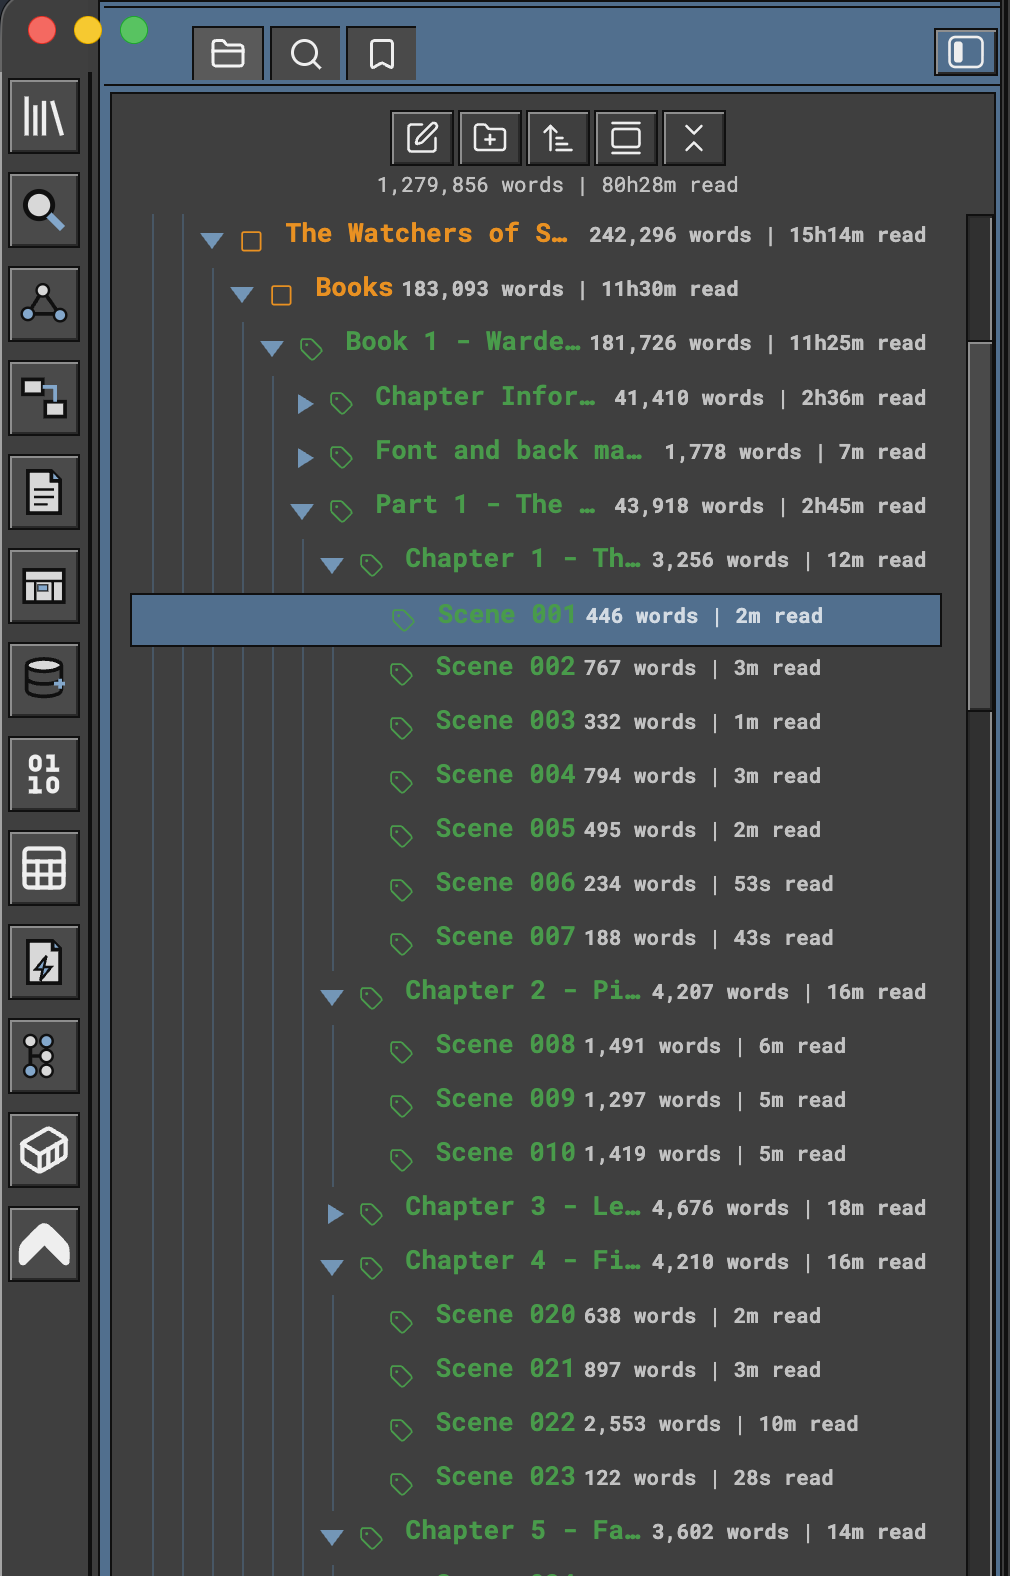Image resolution: width=1010 pixels, height=1576 pixels.
Task: Open the node tree sidebar icon
Action: [x=44, y=1056]
